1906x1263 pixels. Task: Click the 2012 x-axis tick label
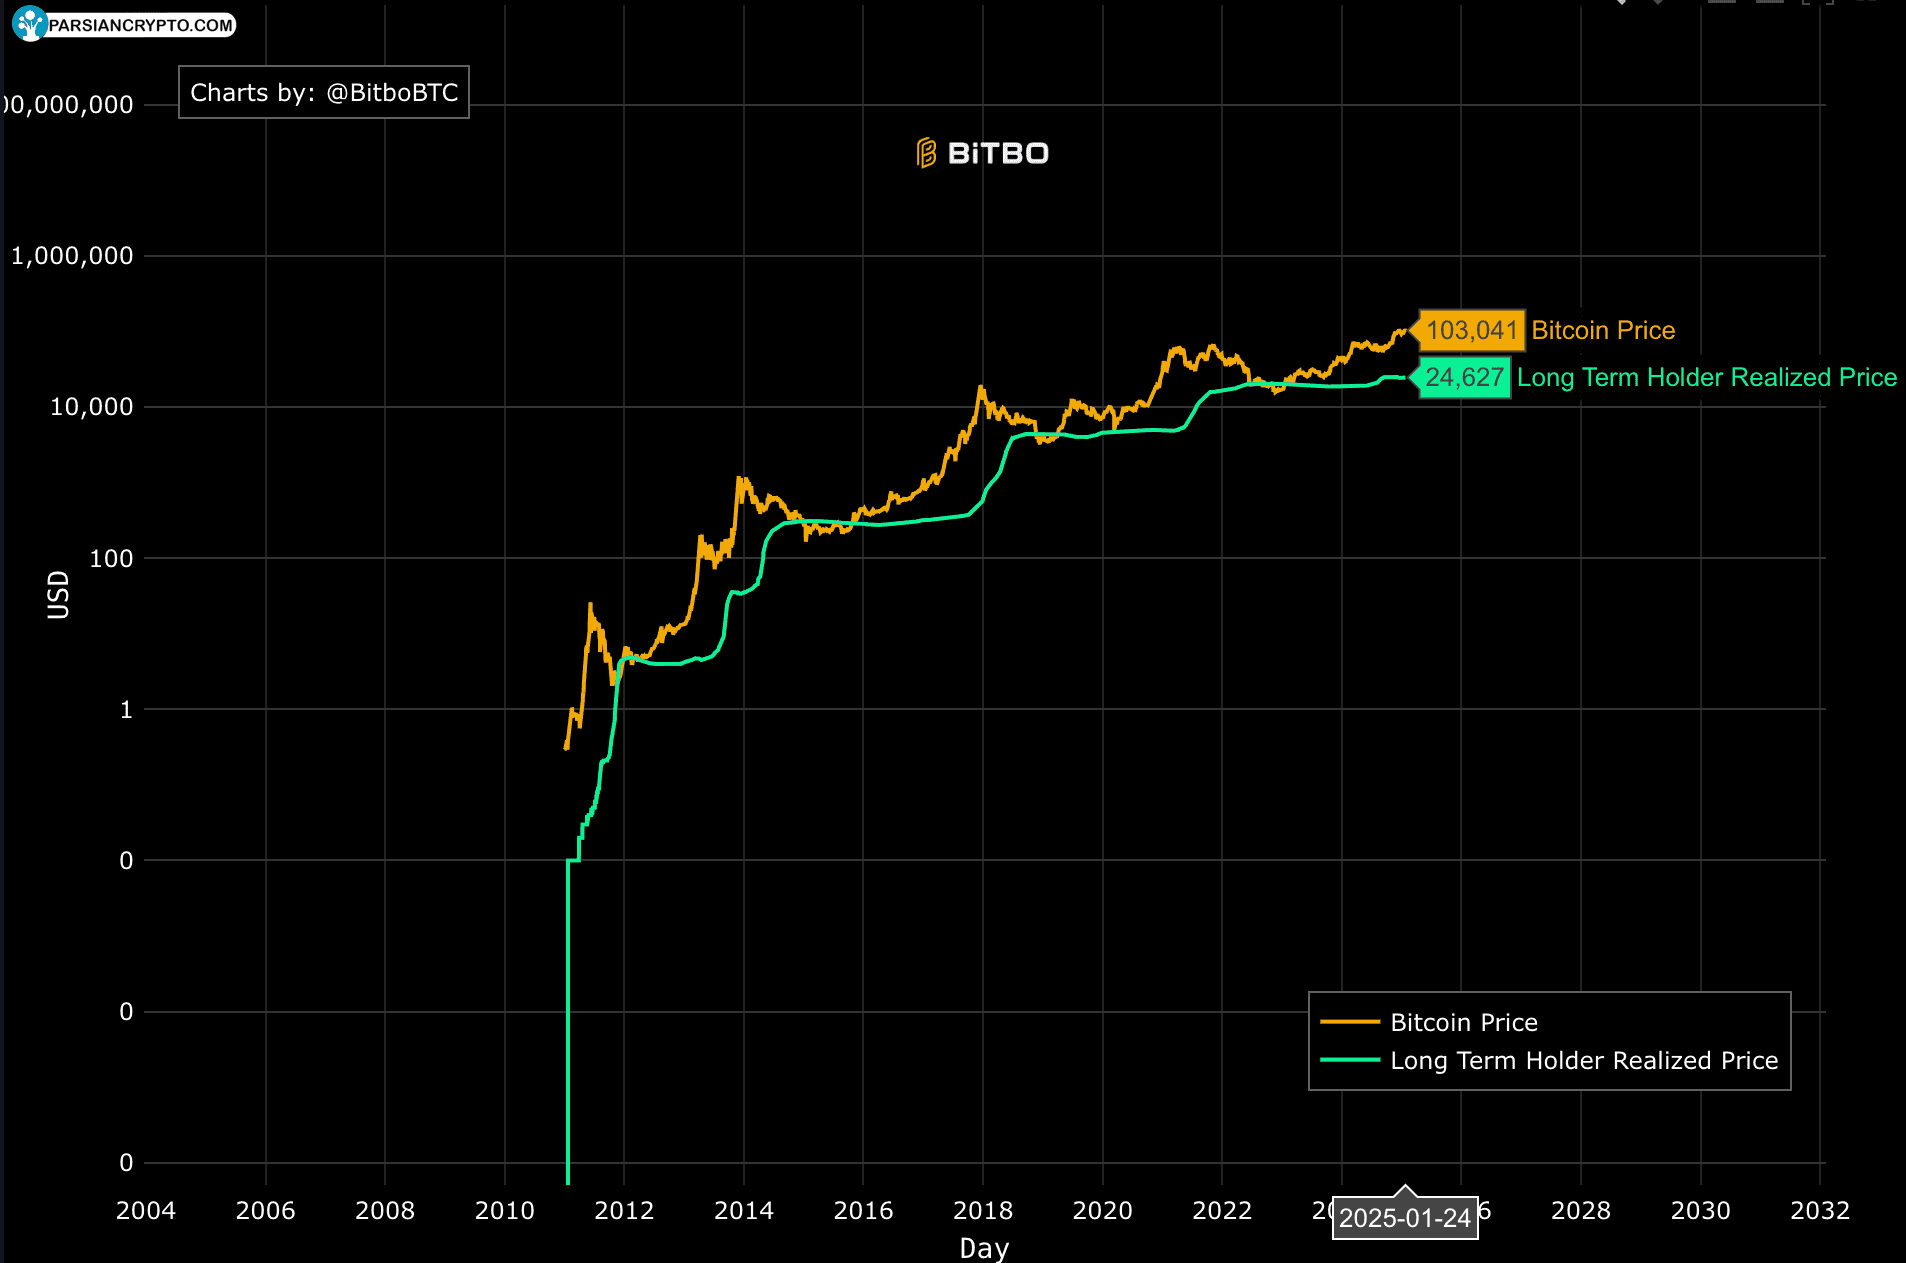(624, 1210)
